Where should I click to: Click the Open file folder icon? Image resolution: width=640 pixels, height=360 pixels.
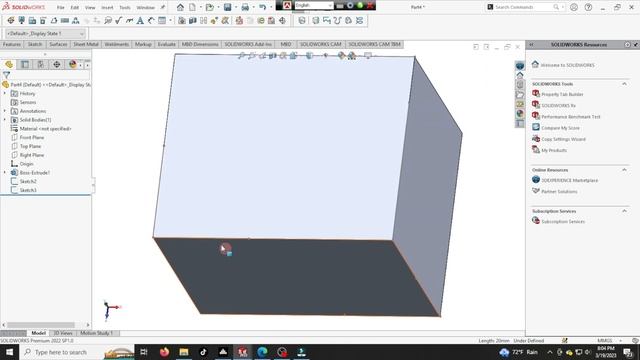pos(209,7)
